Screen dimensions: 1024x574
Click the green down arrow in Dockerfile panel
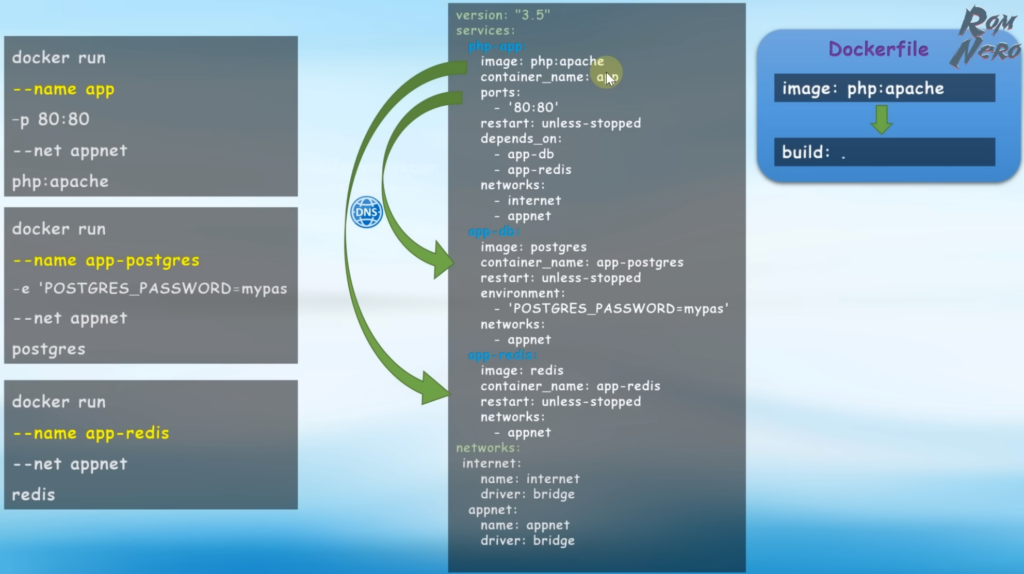tap(880, 119)
